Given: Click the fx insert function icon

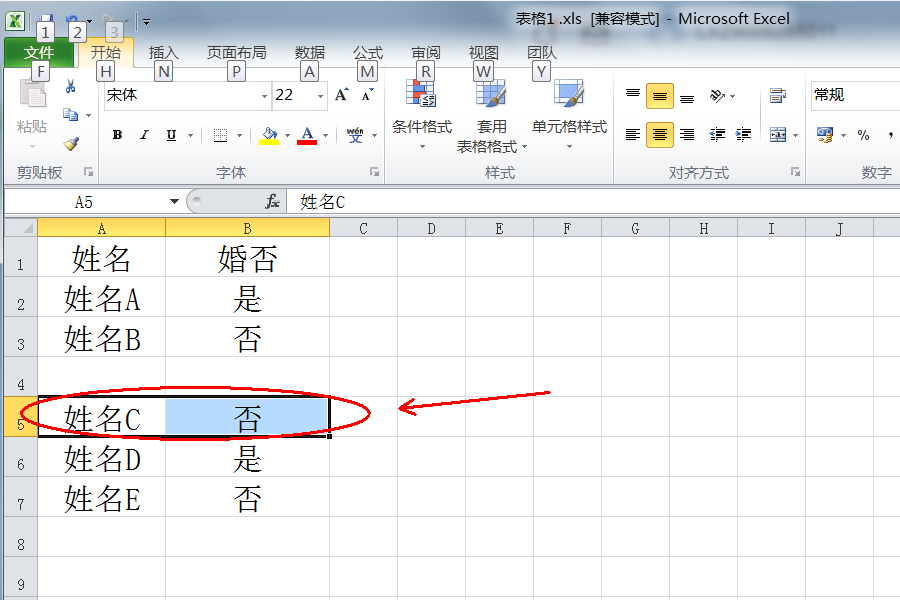Looking at the screenshot, I should 272,202.
